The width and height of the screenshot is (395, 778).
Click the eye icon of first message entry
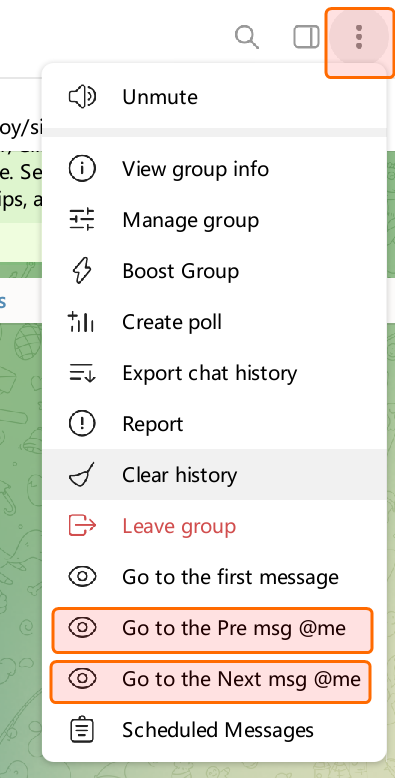(82, 577)
